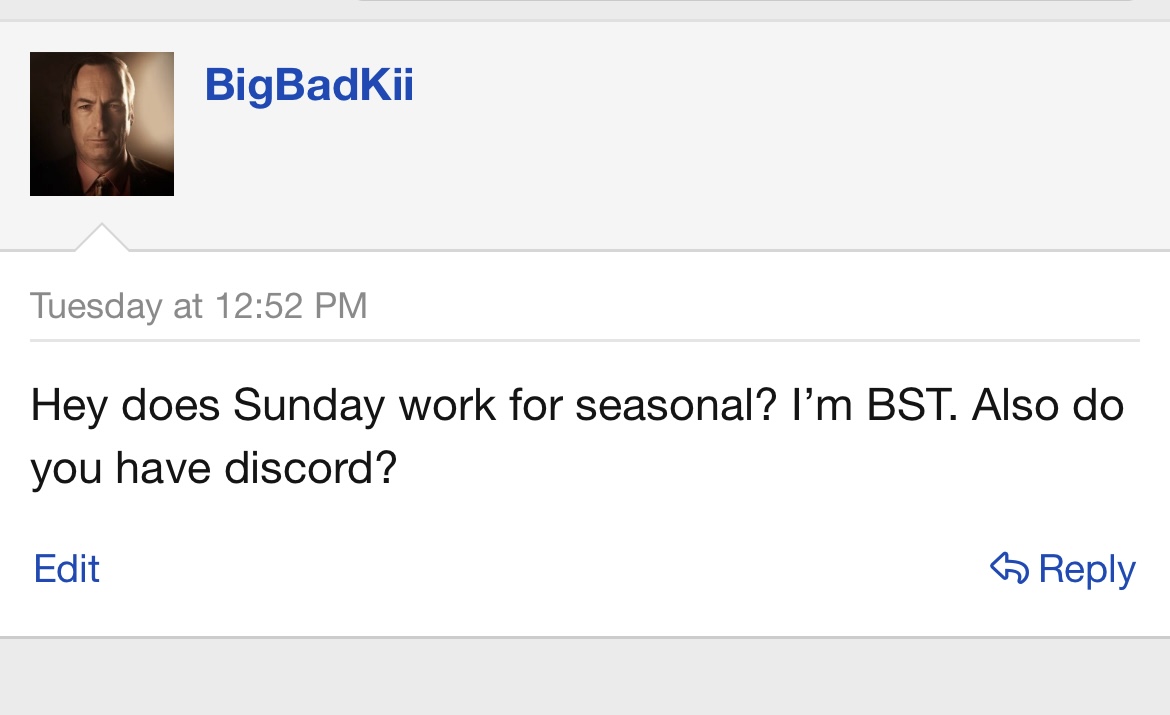The image size is (1170, 715).
Task: Click the word have in the message
Action: [x=163, y=466]
